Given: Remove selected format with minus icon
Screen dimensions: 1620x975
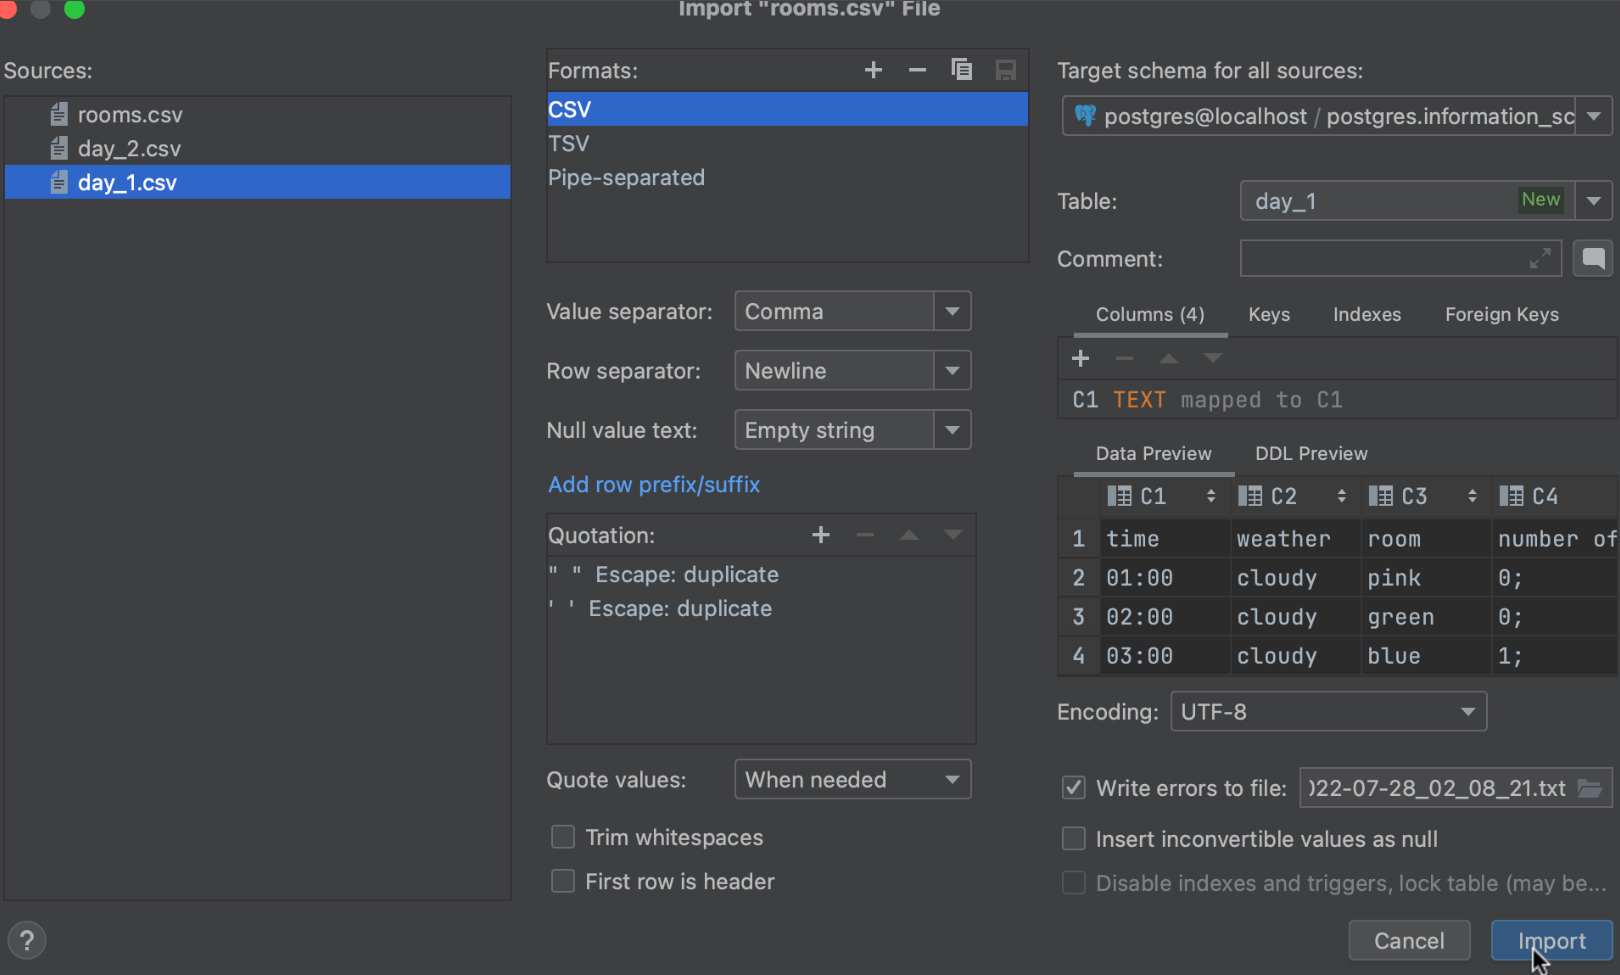Looking at the screenshot, I should point(917,70).
